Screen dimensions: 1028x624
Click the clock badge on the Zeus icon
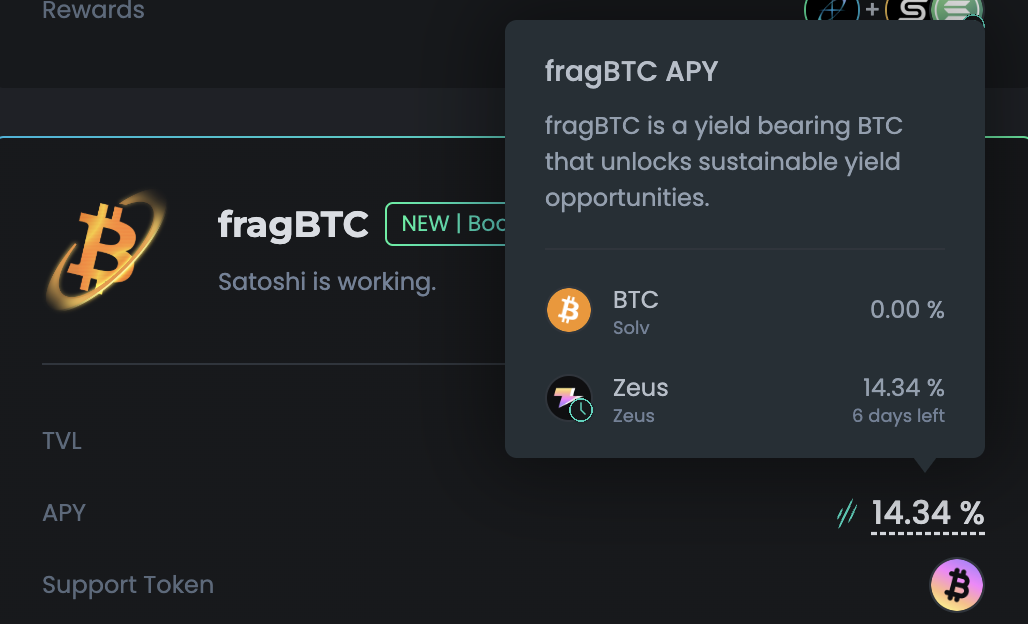[x=581, y=410]
